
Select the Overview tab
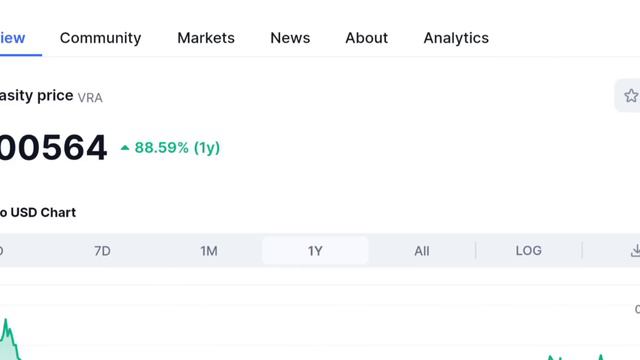click(x=13, y=38)
